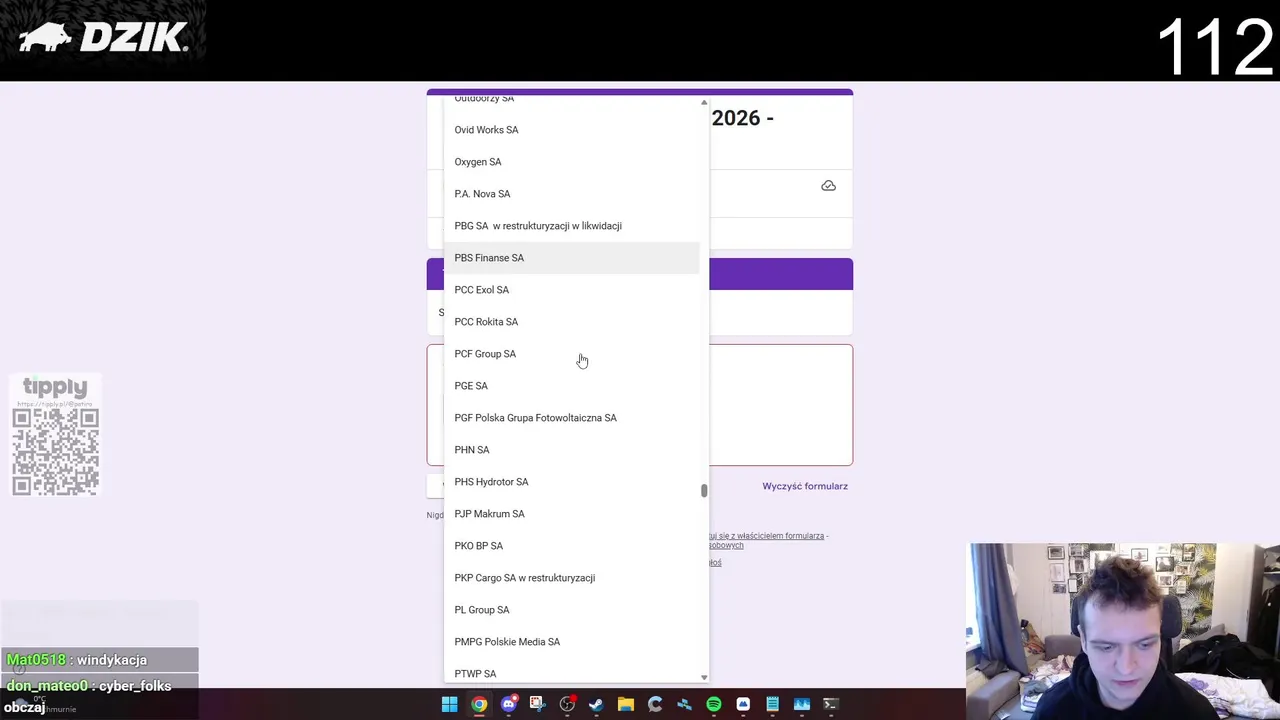Open Steam from the taskbar
The image size is (1280, 720).
(596, 704)
